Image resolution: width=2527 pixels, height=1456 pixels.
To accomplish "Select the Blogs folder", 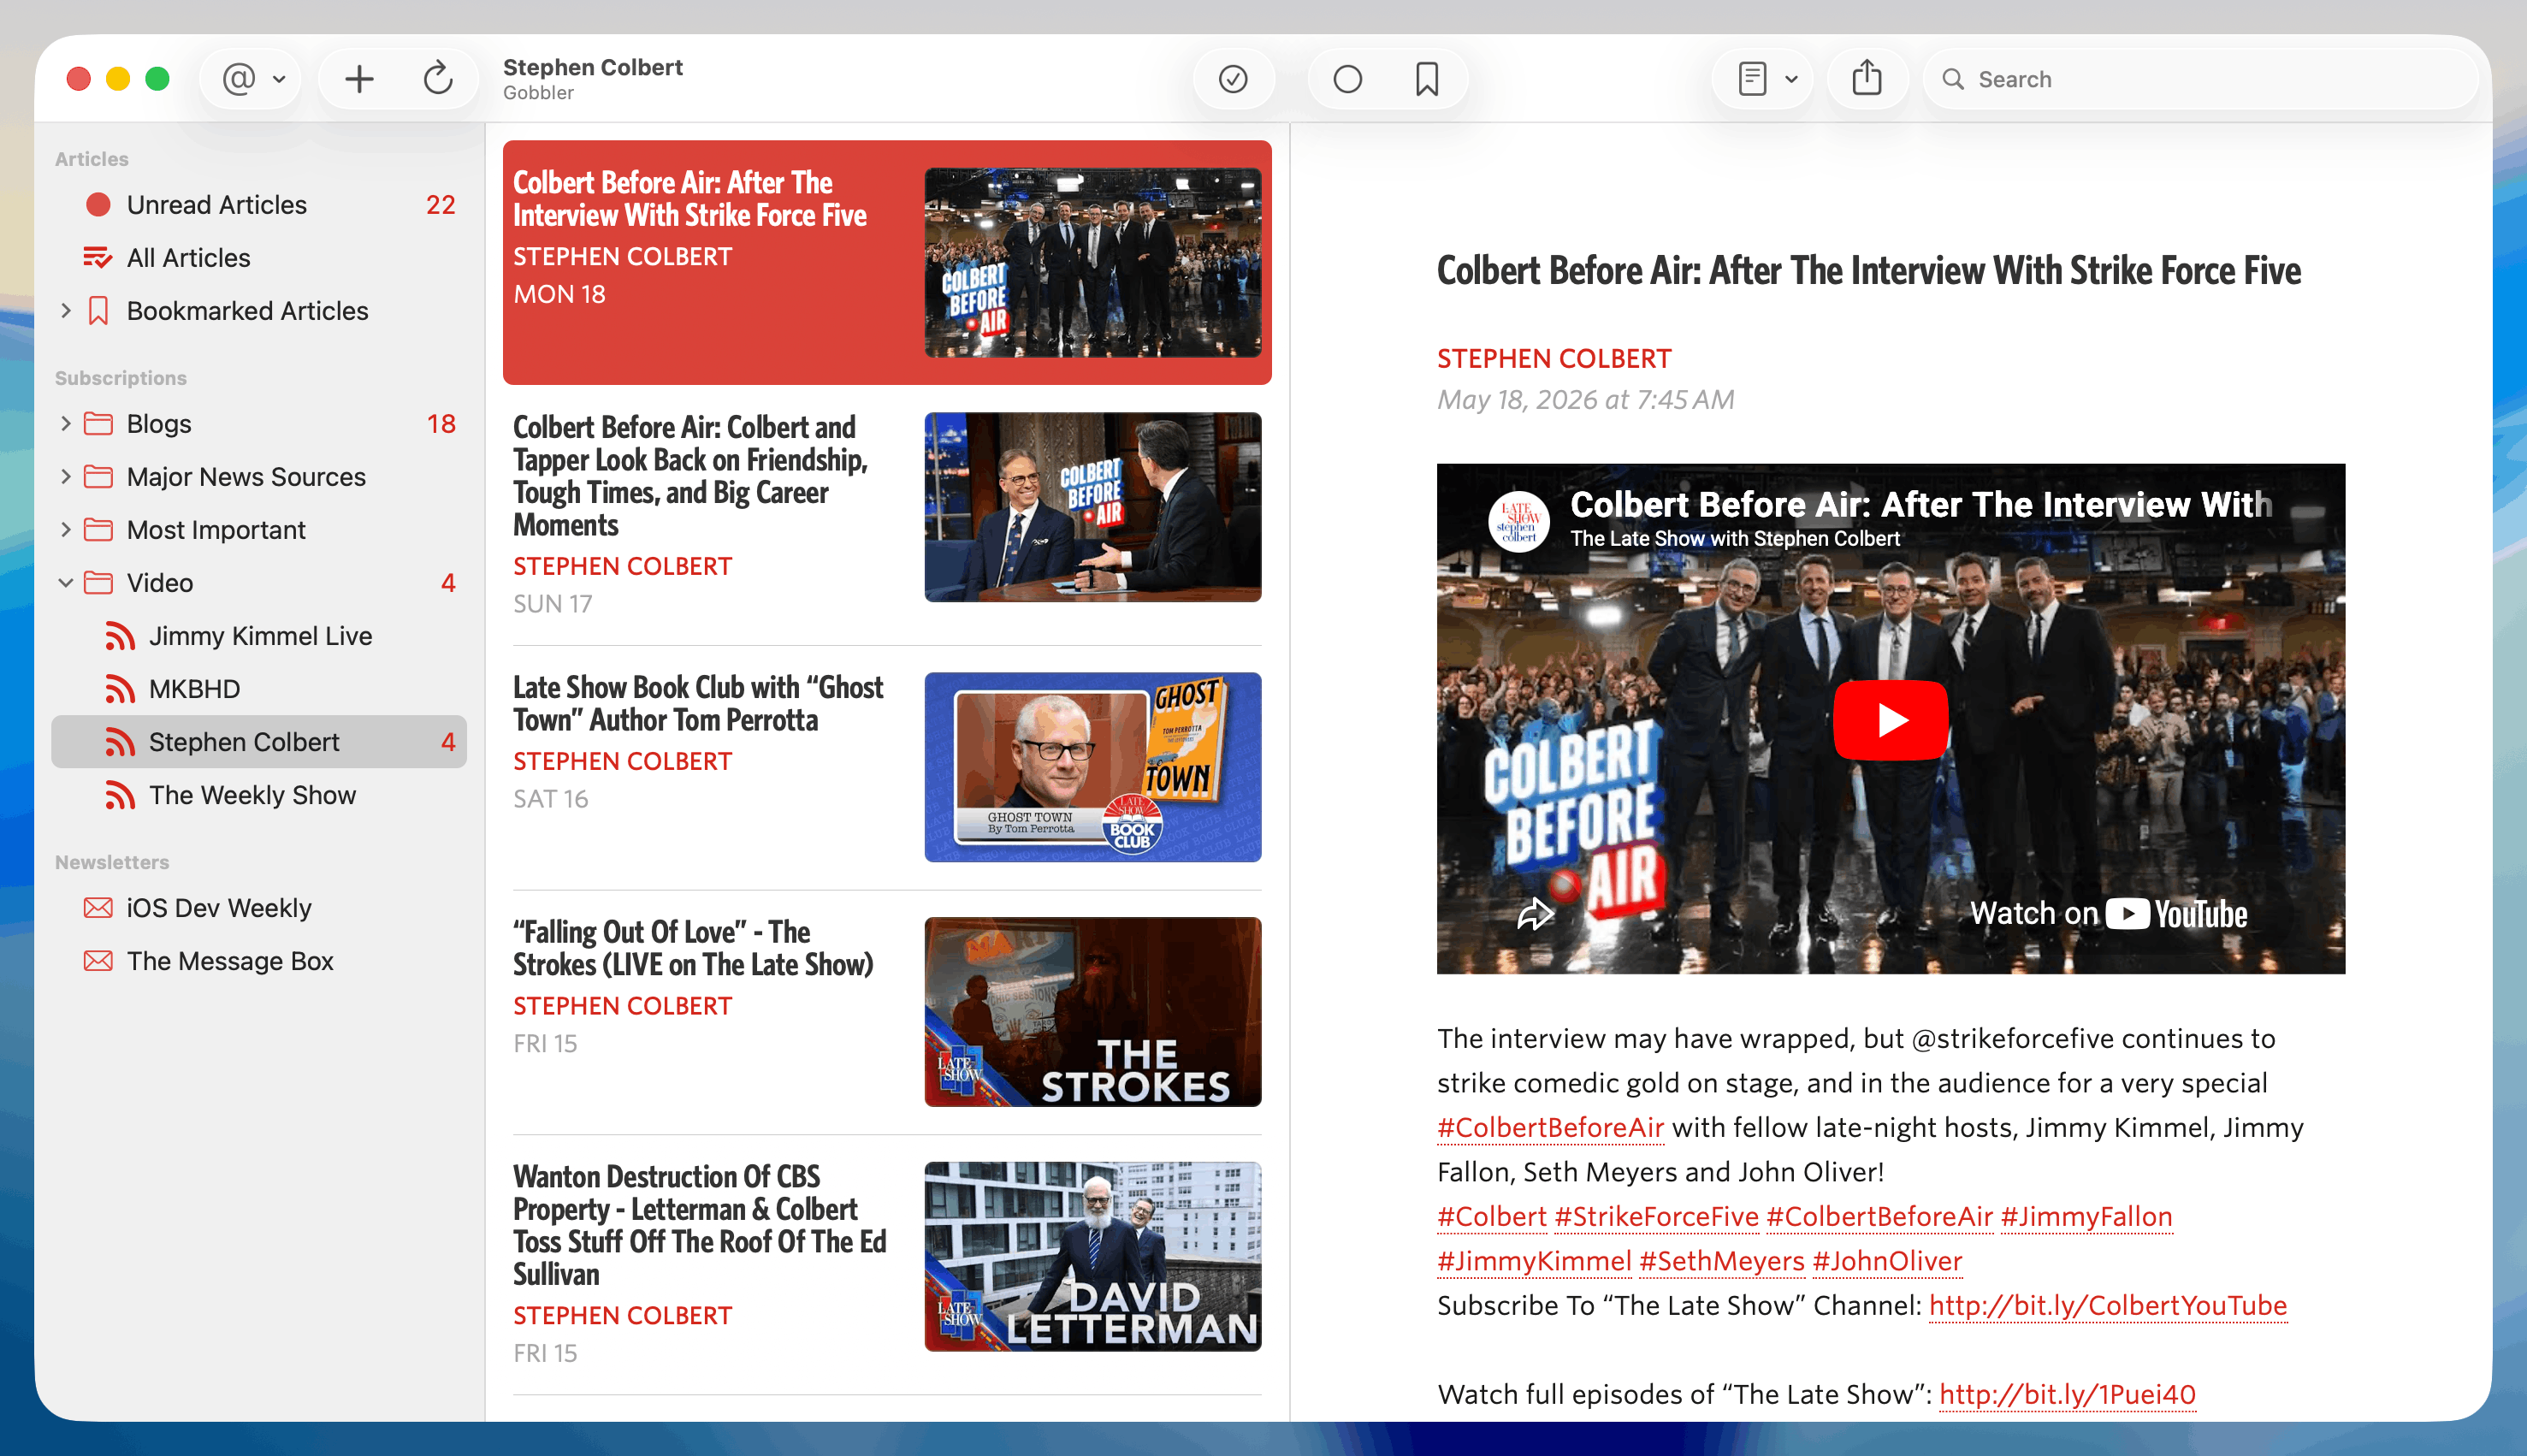I will click(259, 424).
